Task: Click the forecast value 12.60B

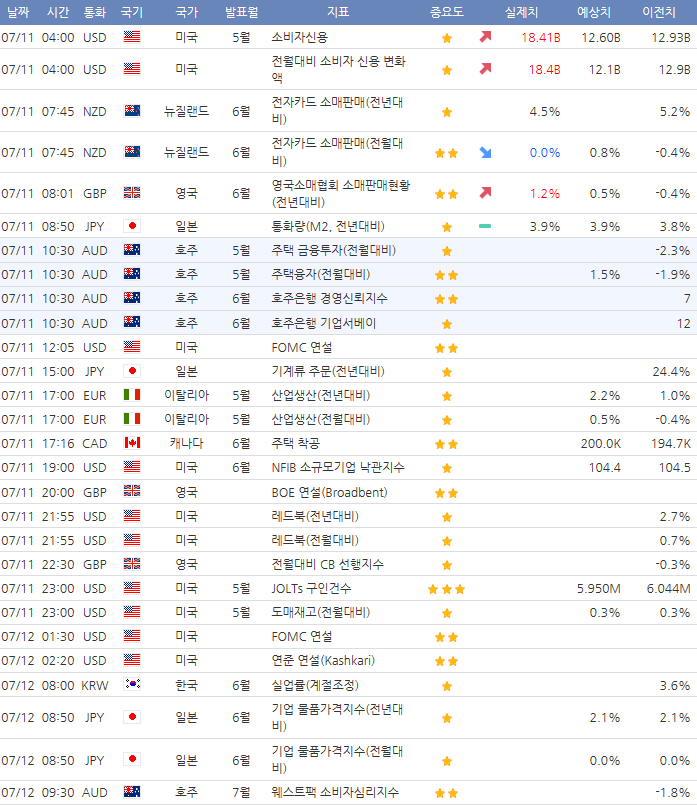Action: coord(601,38)
